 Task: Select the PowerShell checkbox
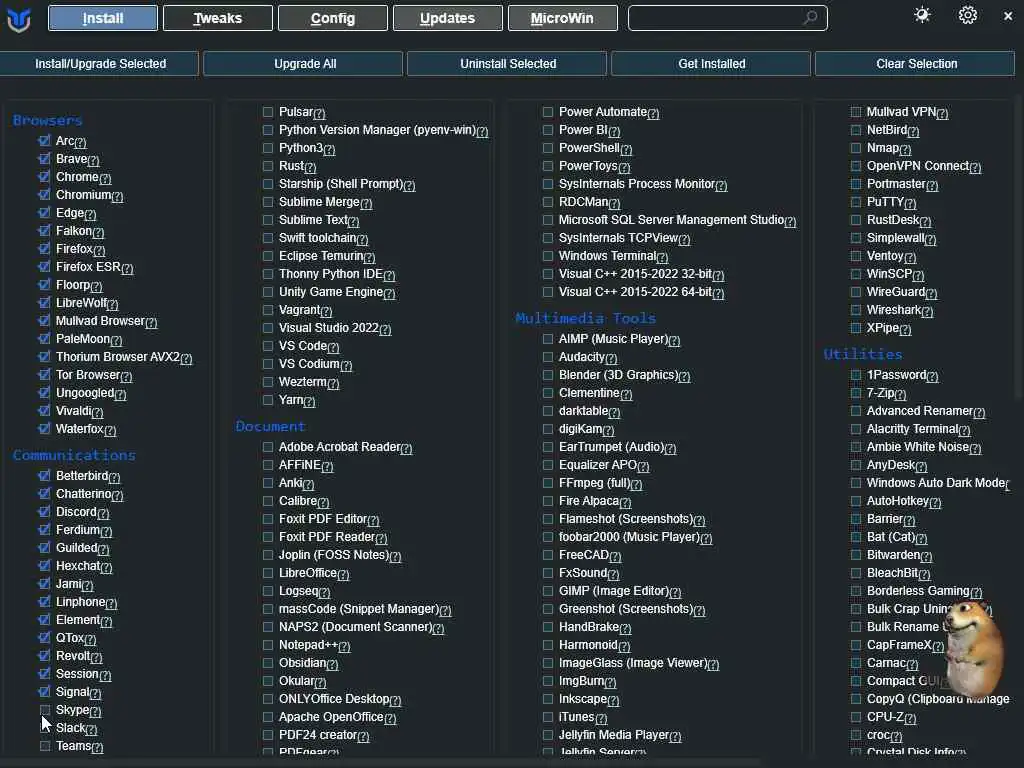[x=548, y=148]
